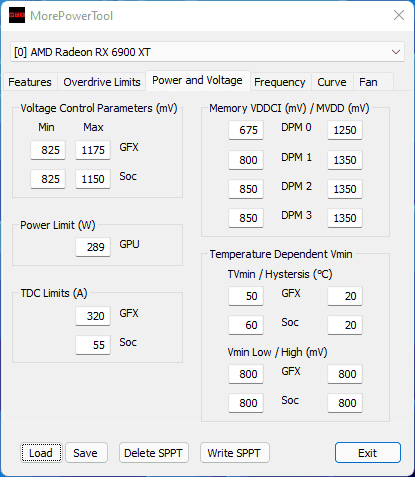415x477 pixels.
Task: Edit the TDC Limits GFX field
Action: click(93, 316)
